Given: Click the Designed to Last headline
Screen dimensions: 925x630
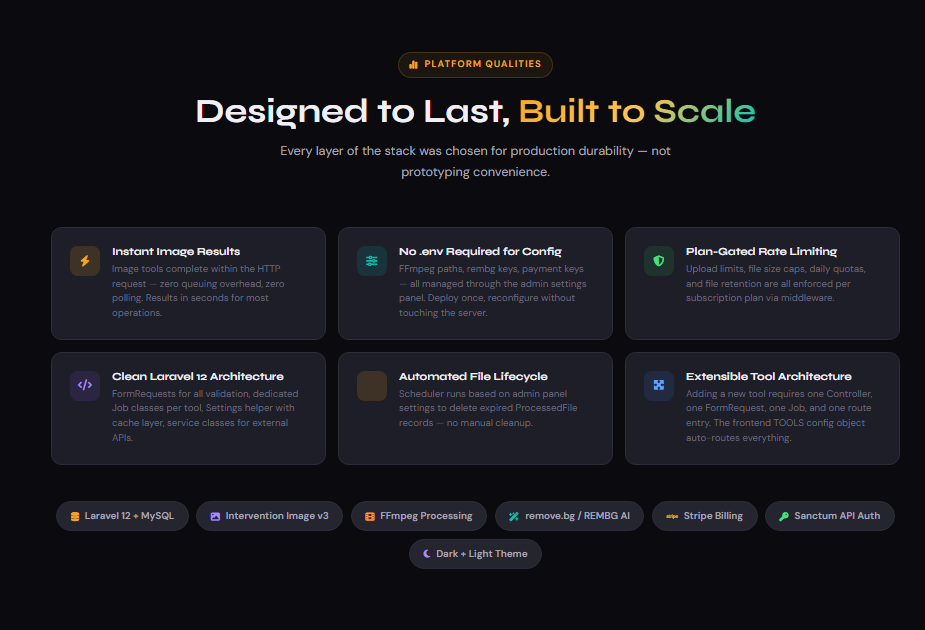Looking at the screenshot, I should point(353,111).
